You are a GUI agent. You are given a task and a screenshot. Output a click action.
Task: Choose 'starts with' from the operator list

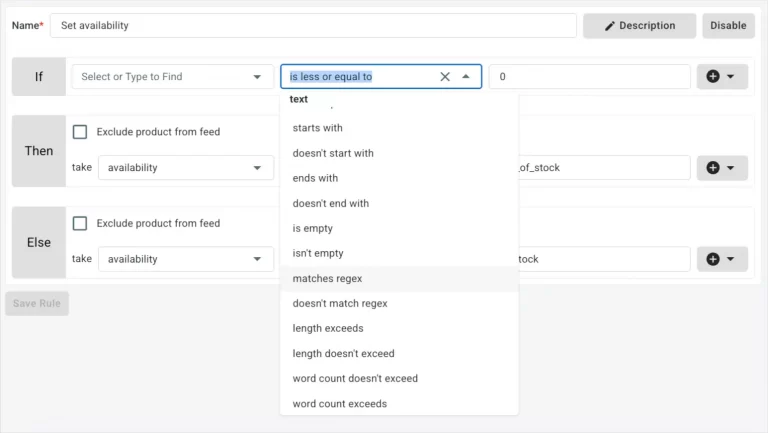317,128
